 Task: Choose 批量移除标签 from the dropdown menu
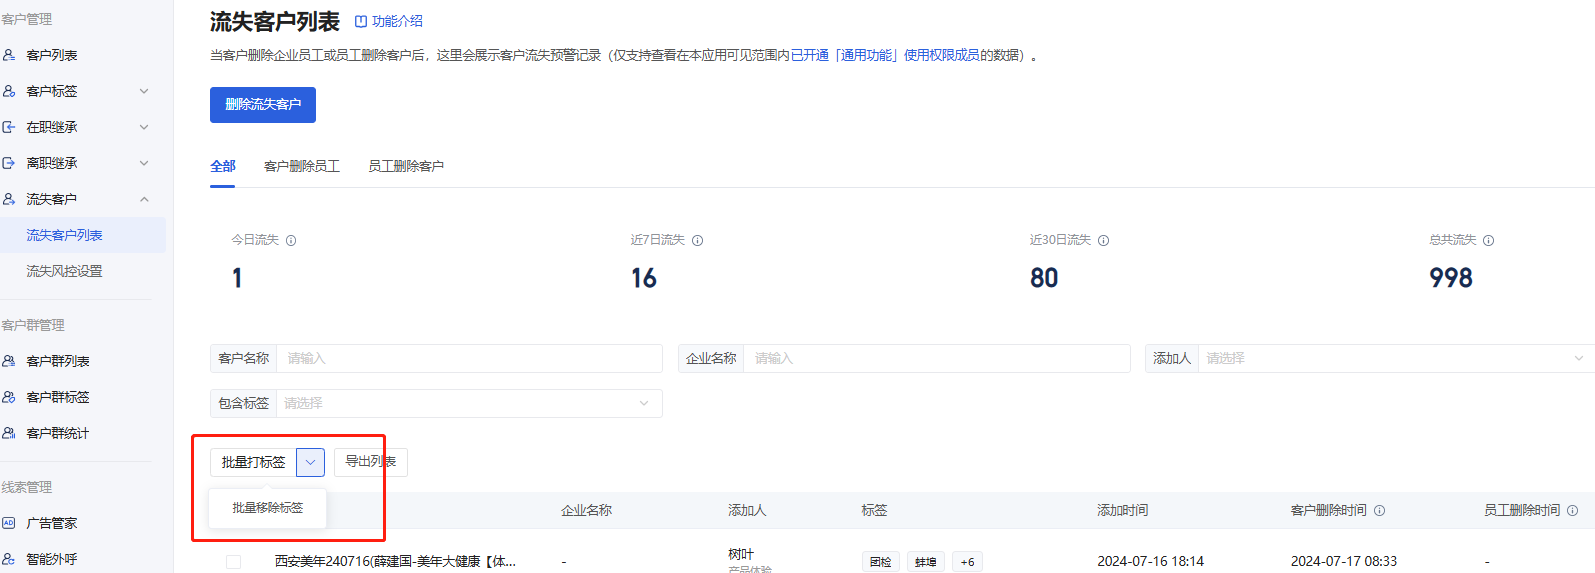268,508
